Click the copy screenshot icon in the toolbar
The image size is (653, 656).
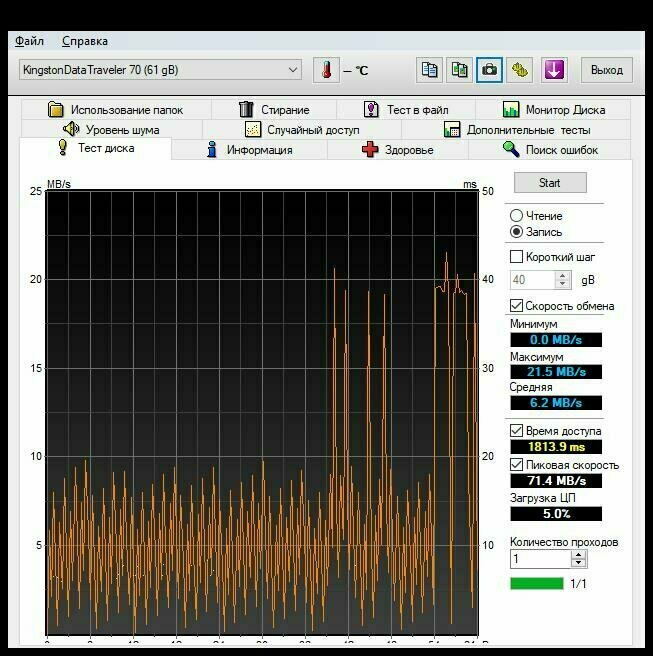point(459,70)
